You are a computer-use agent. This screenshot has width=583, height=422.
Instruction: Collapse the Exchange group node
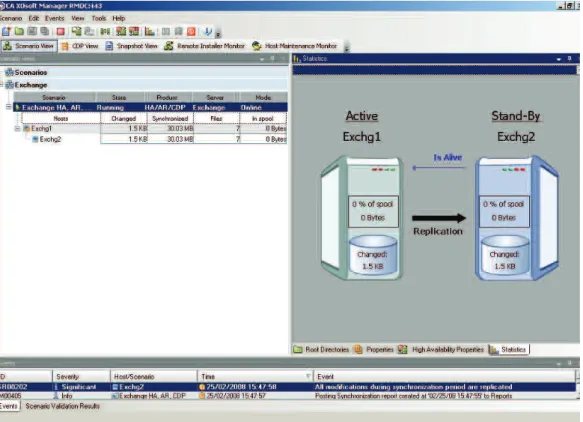[1, 85]
